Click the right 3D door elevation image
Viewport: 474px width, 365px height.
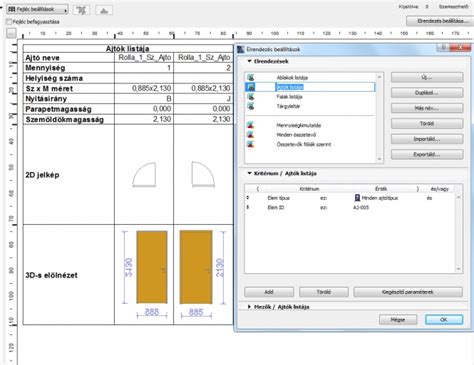click(196, 267)
